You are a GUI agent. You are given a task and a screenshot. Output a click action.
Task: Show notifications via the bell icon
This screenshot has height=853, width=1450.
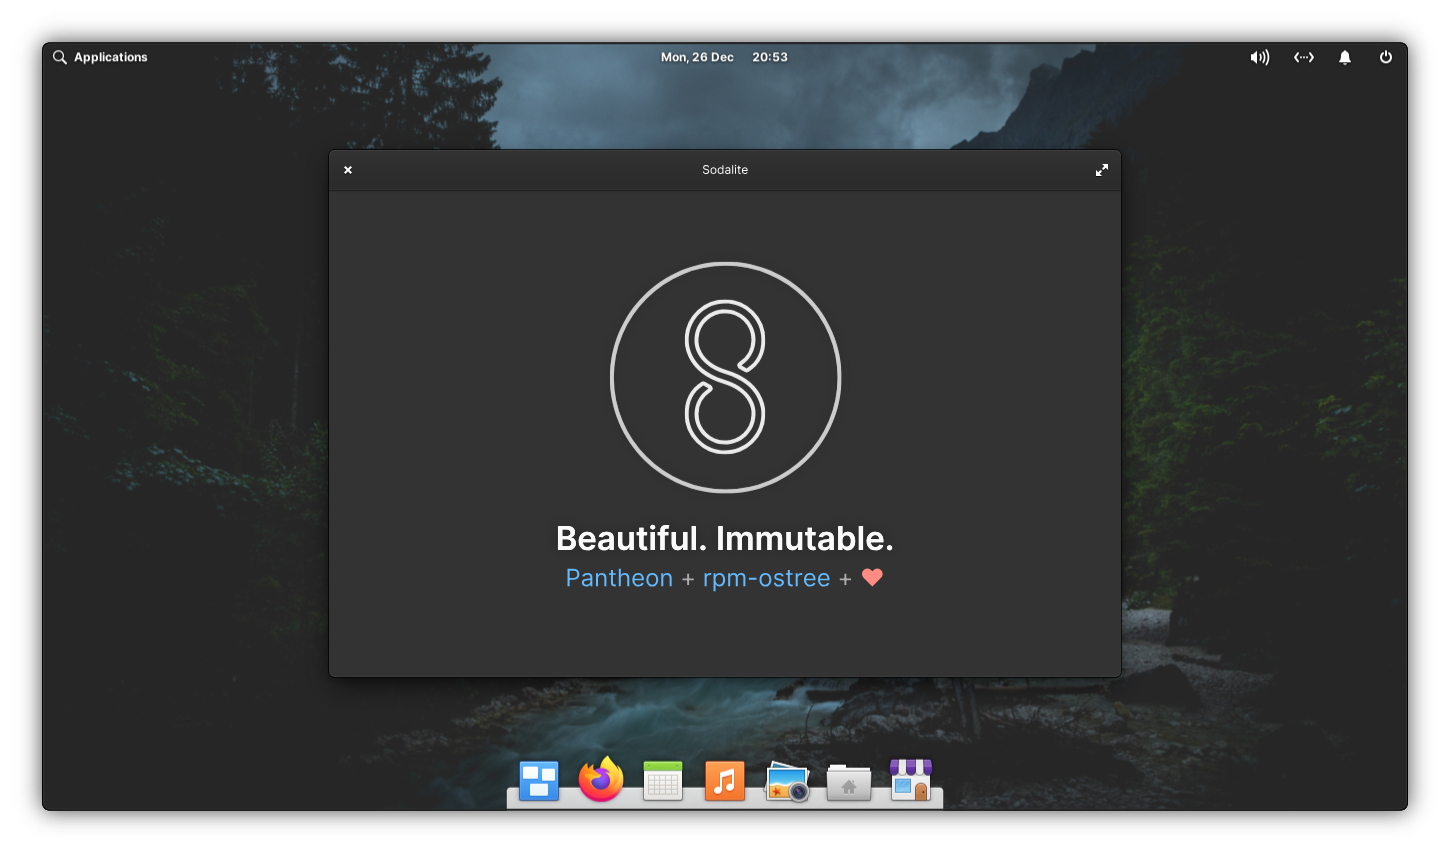(1345, 57)
